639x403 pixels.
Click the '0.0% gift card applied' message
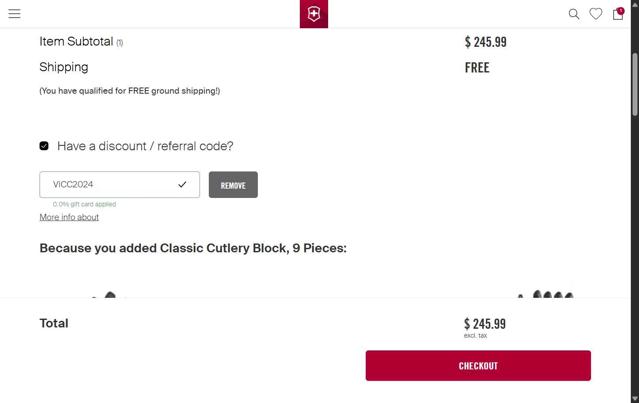pyautogui.click(x=86, y=204)
